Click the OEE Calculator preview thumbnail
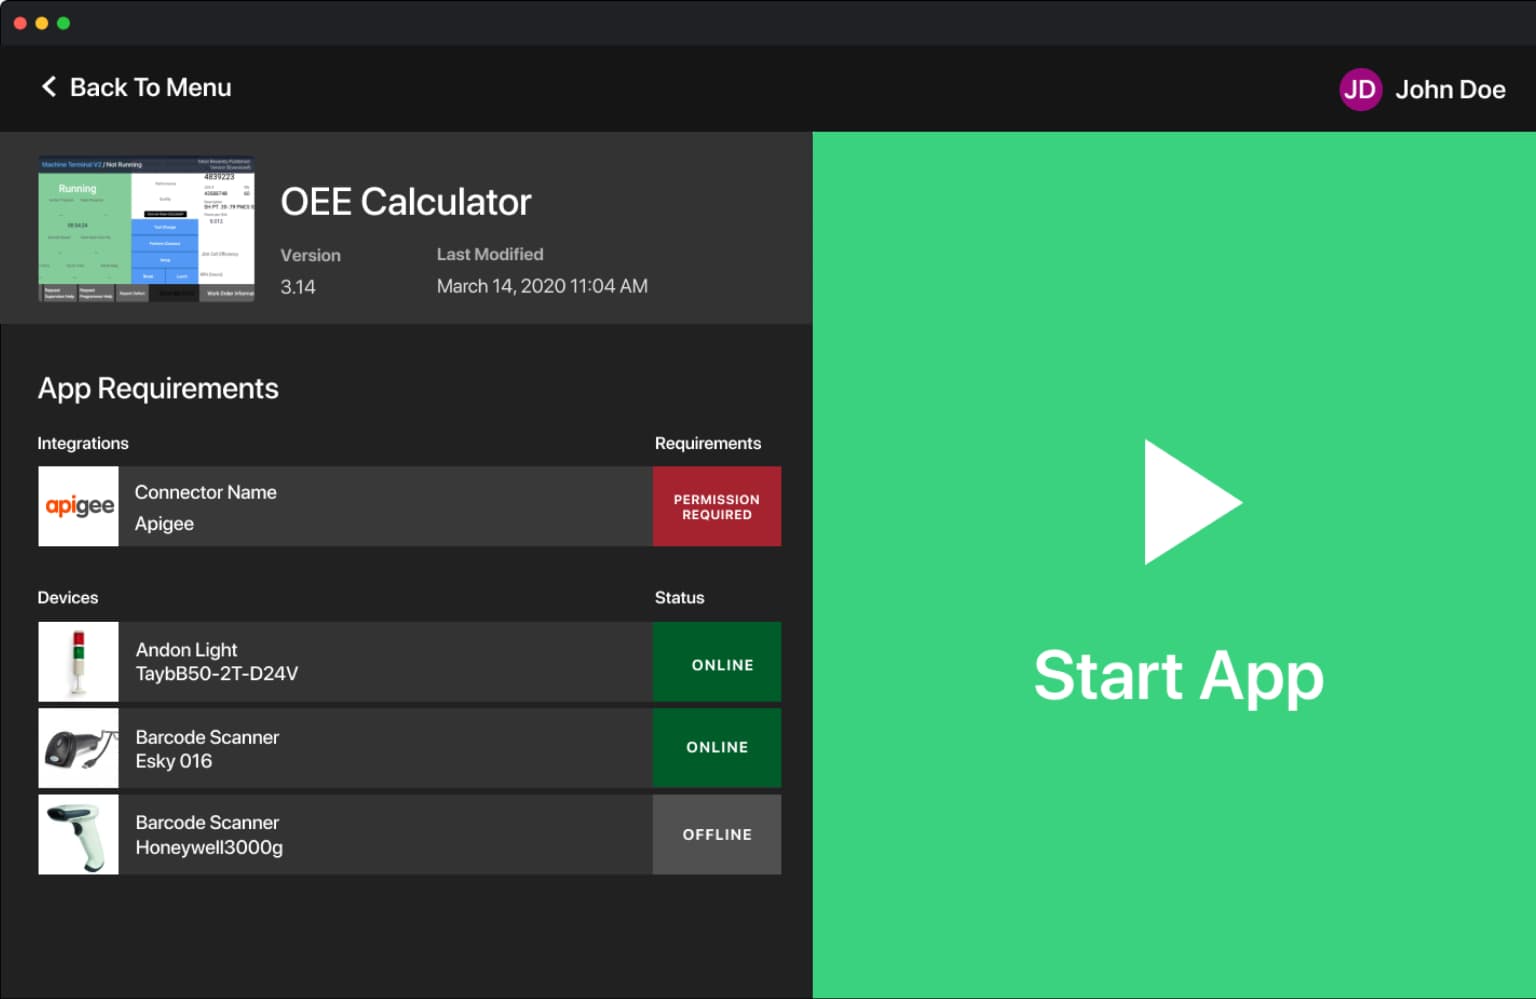Screen dimensions: 1536x999 [x=146, y=229]
